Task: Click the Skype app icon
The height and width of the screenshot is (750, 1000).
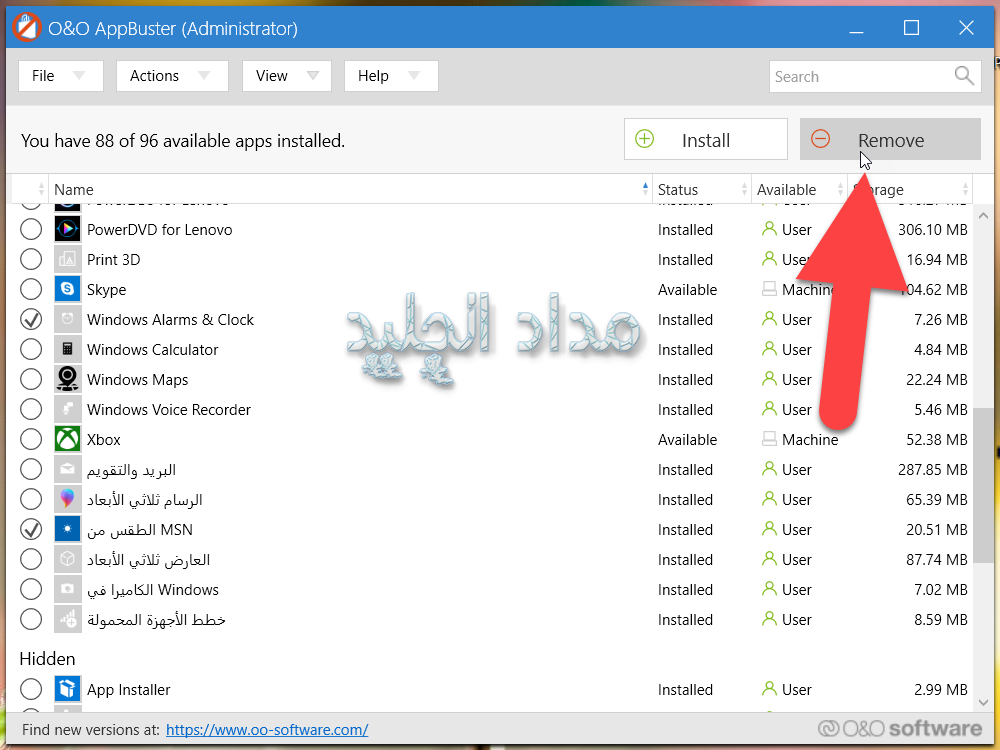Action: point(67,289)
